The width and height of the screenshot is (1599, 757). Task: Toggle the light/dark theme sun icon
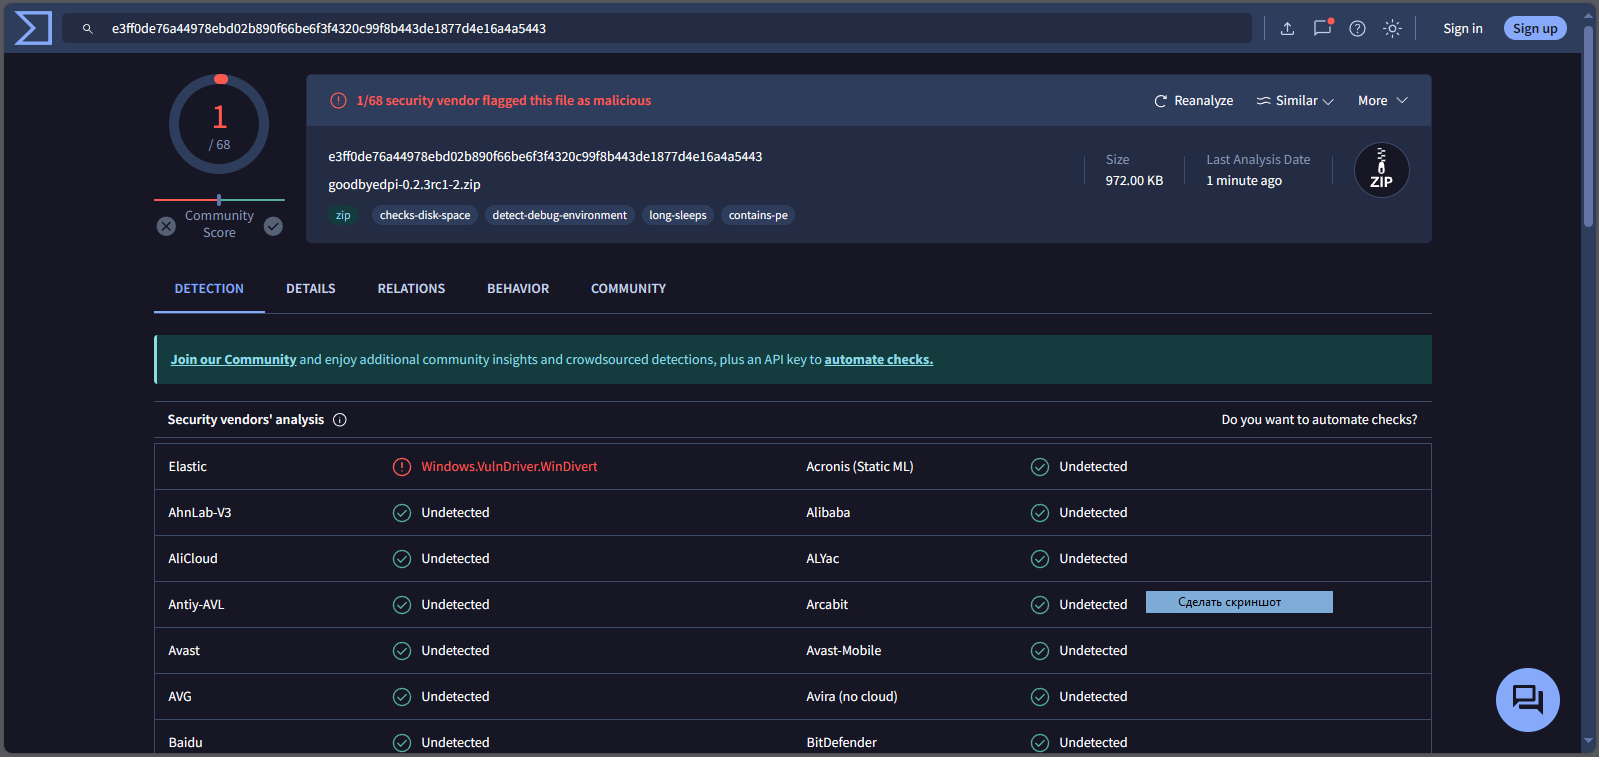tap(1392, 29)
